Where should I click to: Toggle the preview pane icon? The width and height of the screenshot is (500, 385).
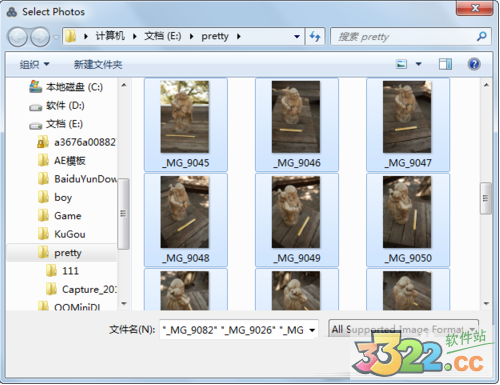click(445, 64)
